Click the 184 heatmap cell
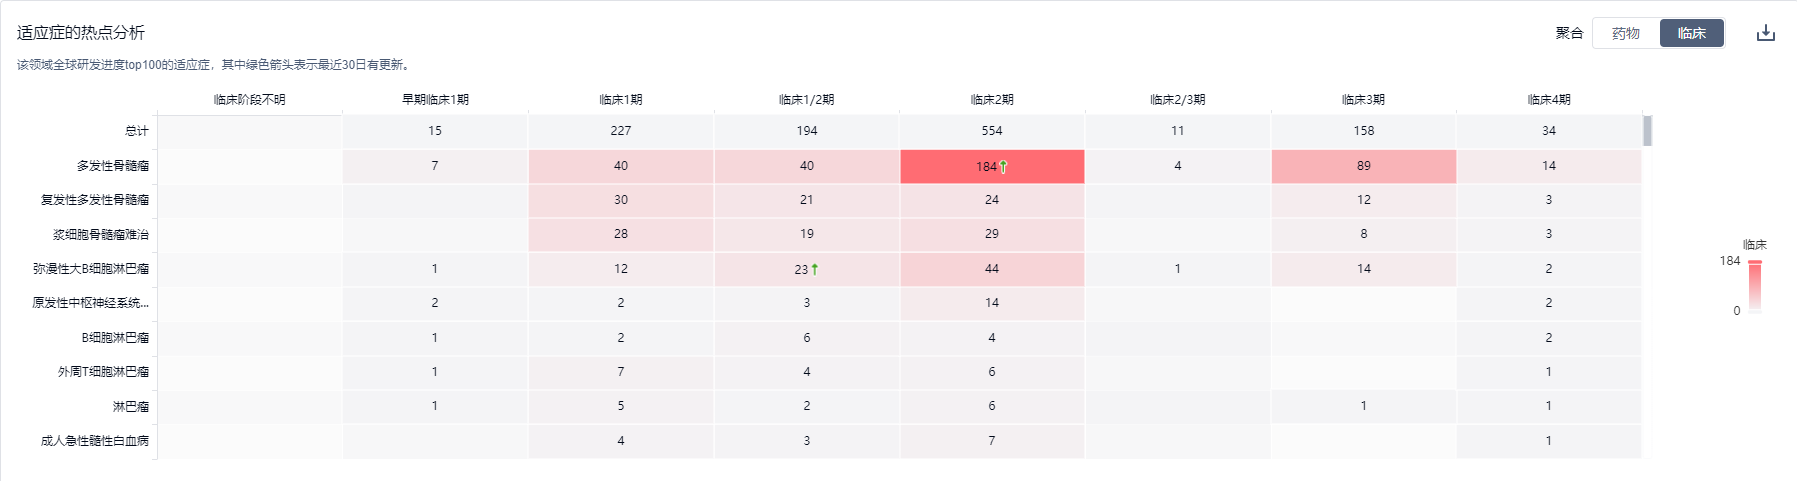1797x481 pixels. 992,166
